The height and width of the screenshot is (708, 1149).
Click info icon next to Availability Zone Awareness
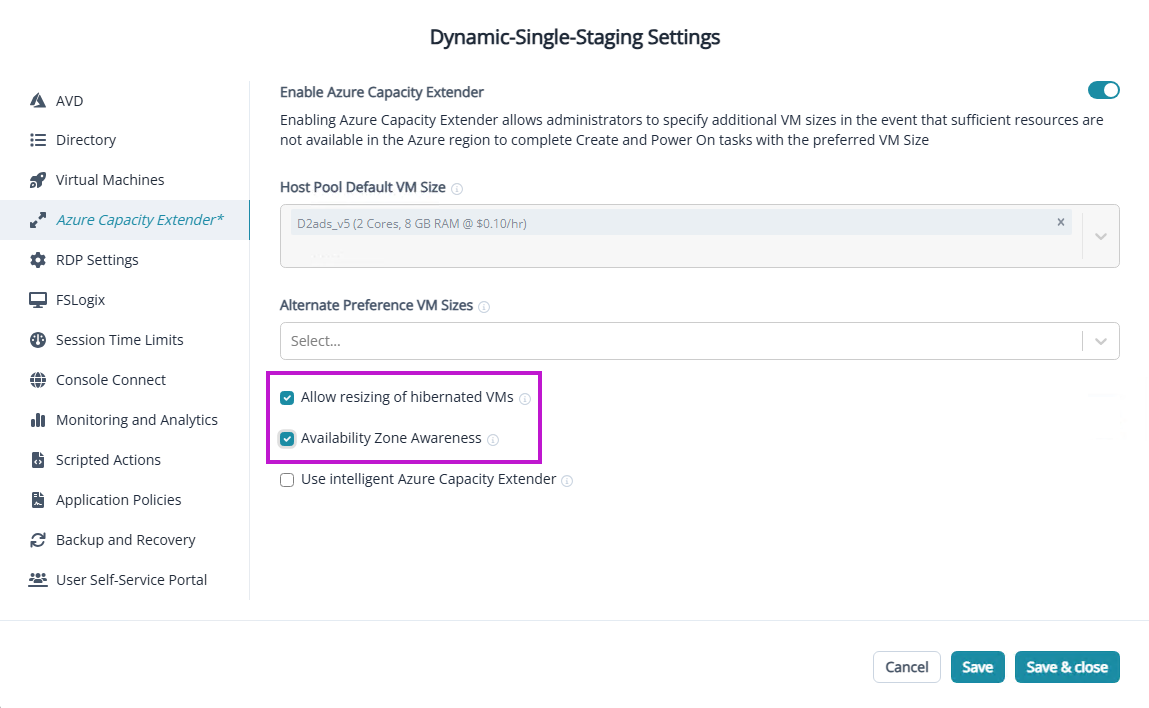pyautogui.click(x=493, y=439)
